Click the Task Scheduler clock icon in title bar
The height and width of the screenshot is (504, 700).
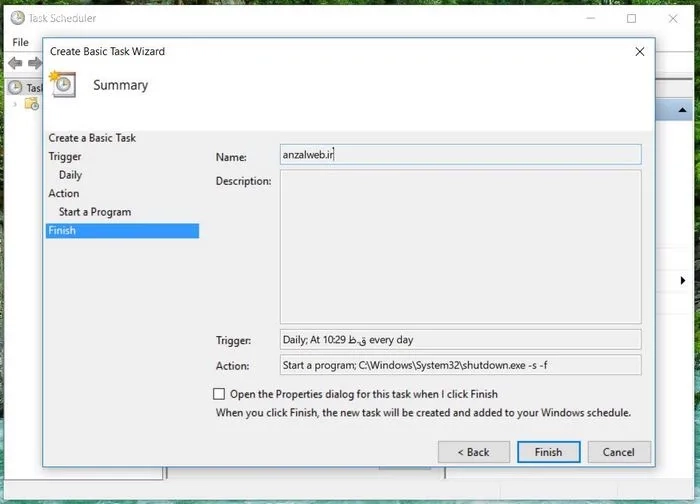click(x=17, y=18)
